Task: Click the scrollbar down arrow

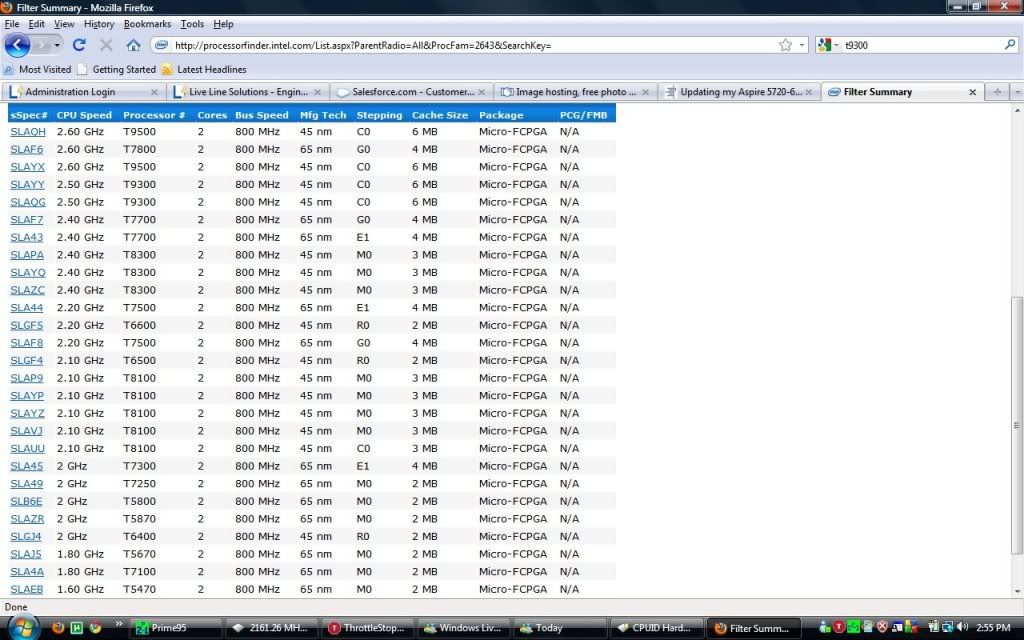Action: click(1017, 591)
